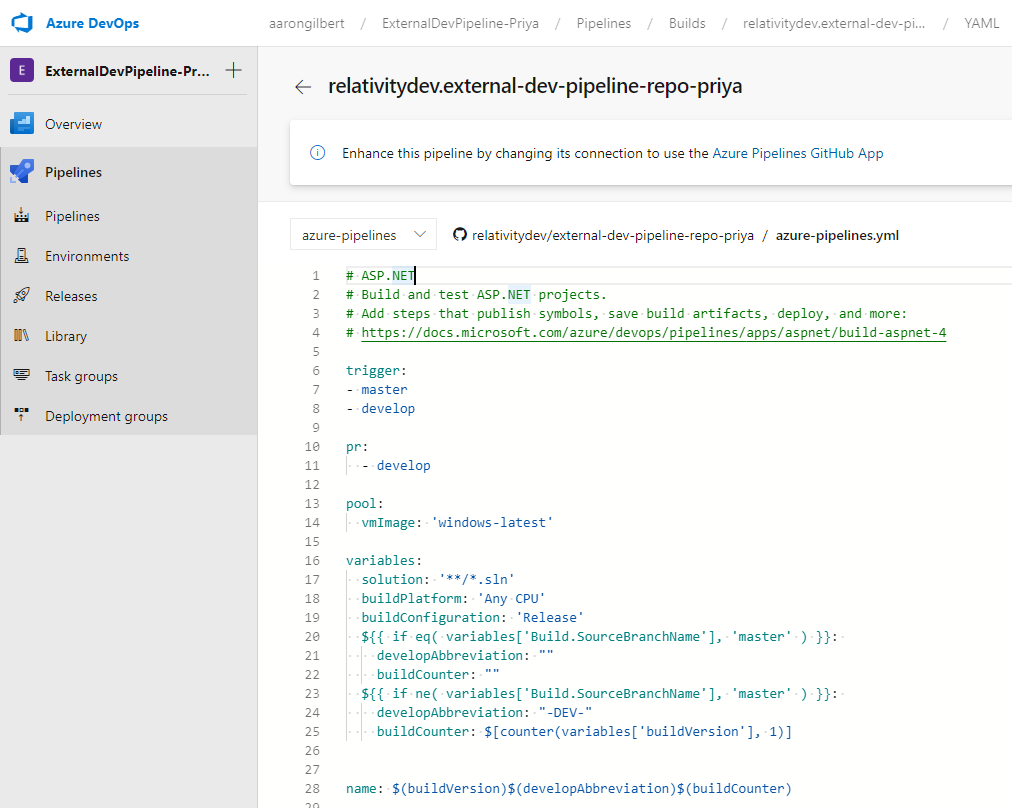1012x808 pixels.
Task: Click the Releases rocket icon
Action: pyautogui.click(x=22, y=296)
